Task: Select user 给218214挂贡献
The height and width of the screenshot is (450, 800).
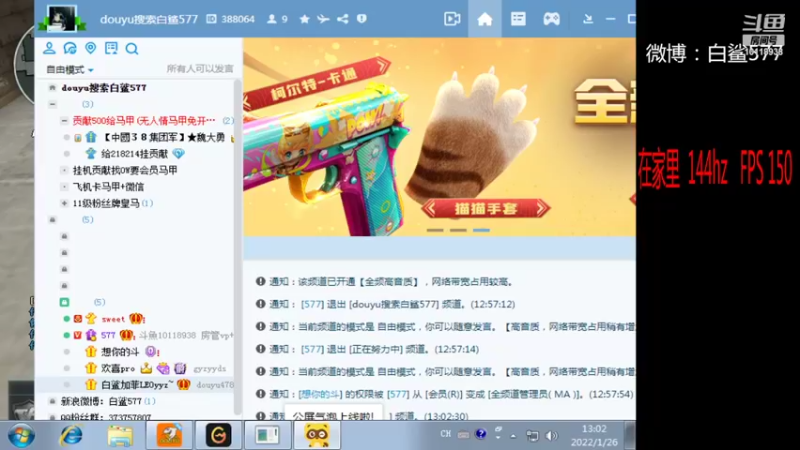Action: [134, 154]
